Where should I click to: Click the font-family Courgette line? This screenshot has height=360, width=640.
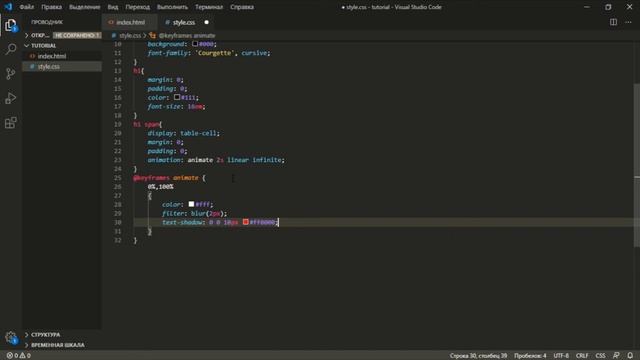[x=209, y=53]
